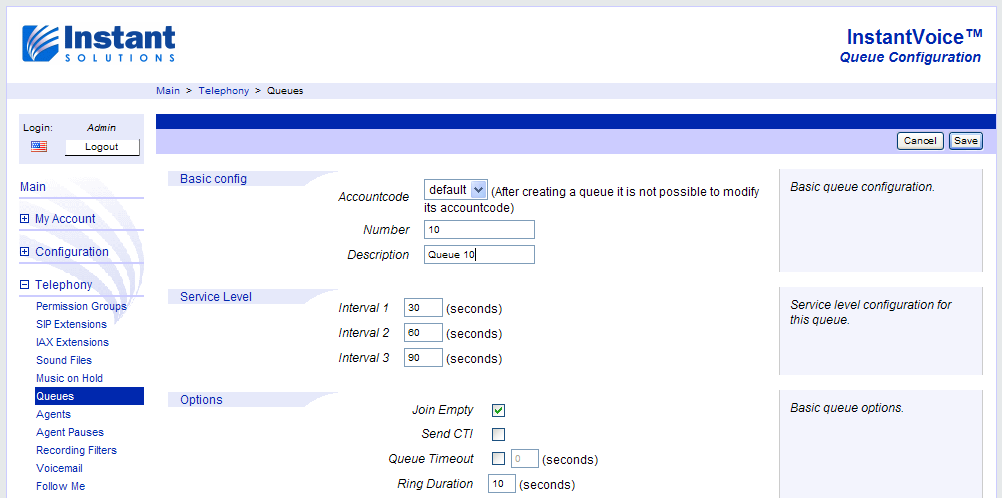Click the queue Number input field
Viewport: 1002px width, 498px height.
point(479,230)
